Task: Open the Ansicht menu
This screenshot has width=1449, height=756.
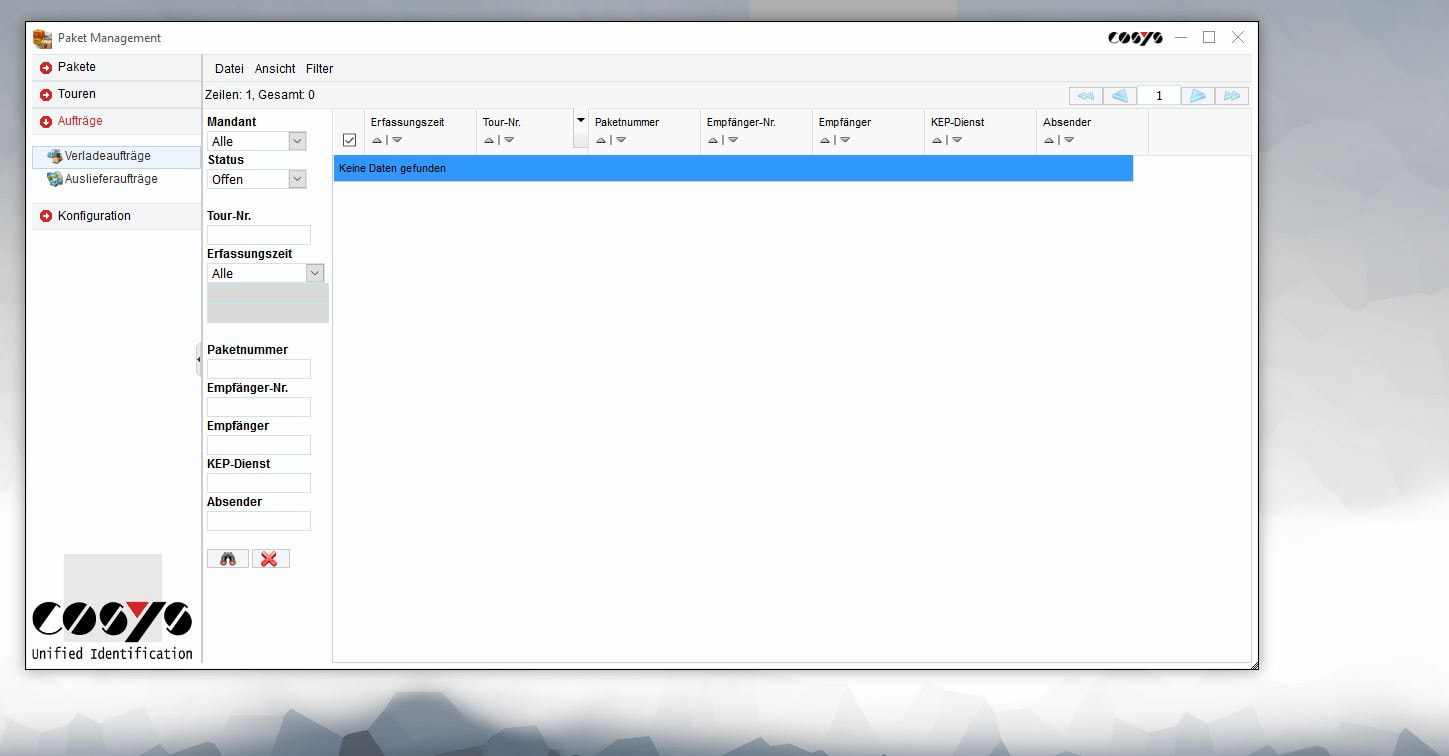Action: (x=275, y=69)
